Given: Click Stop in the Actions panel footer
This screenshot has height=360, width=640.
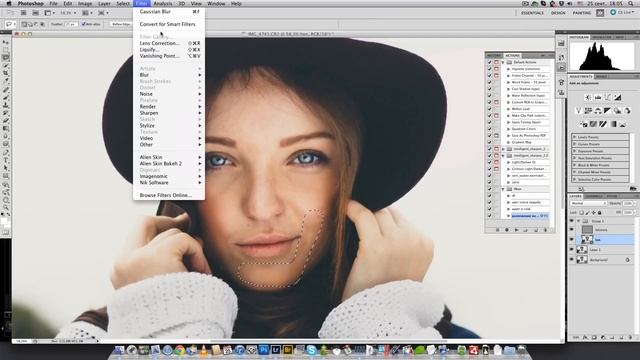Looking at the screenshot, I should (x=497, y=230).
